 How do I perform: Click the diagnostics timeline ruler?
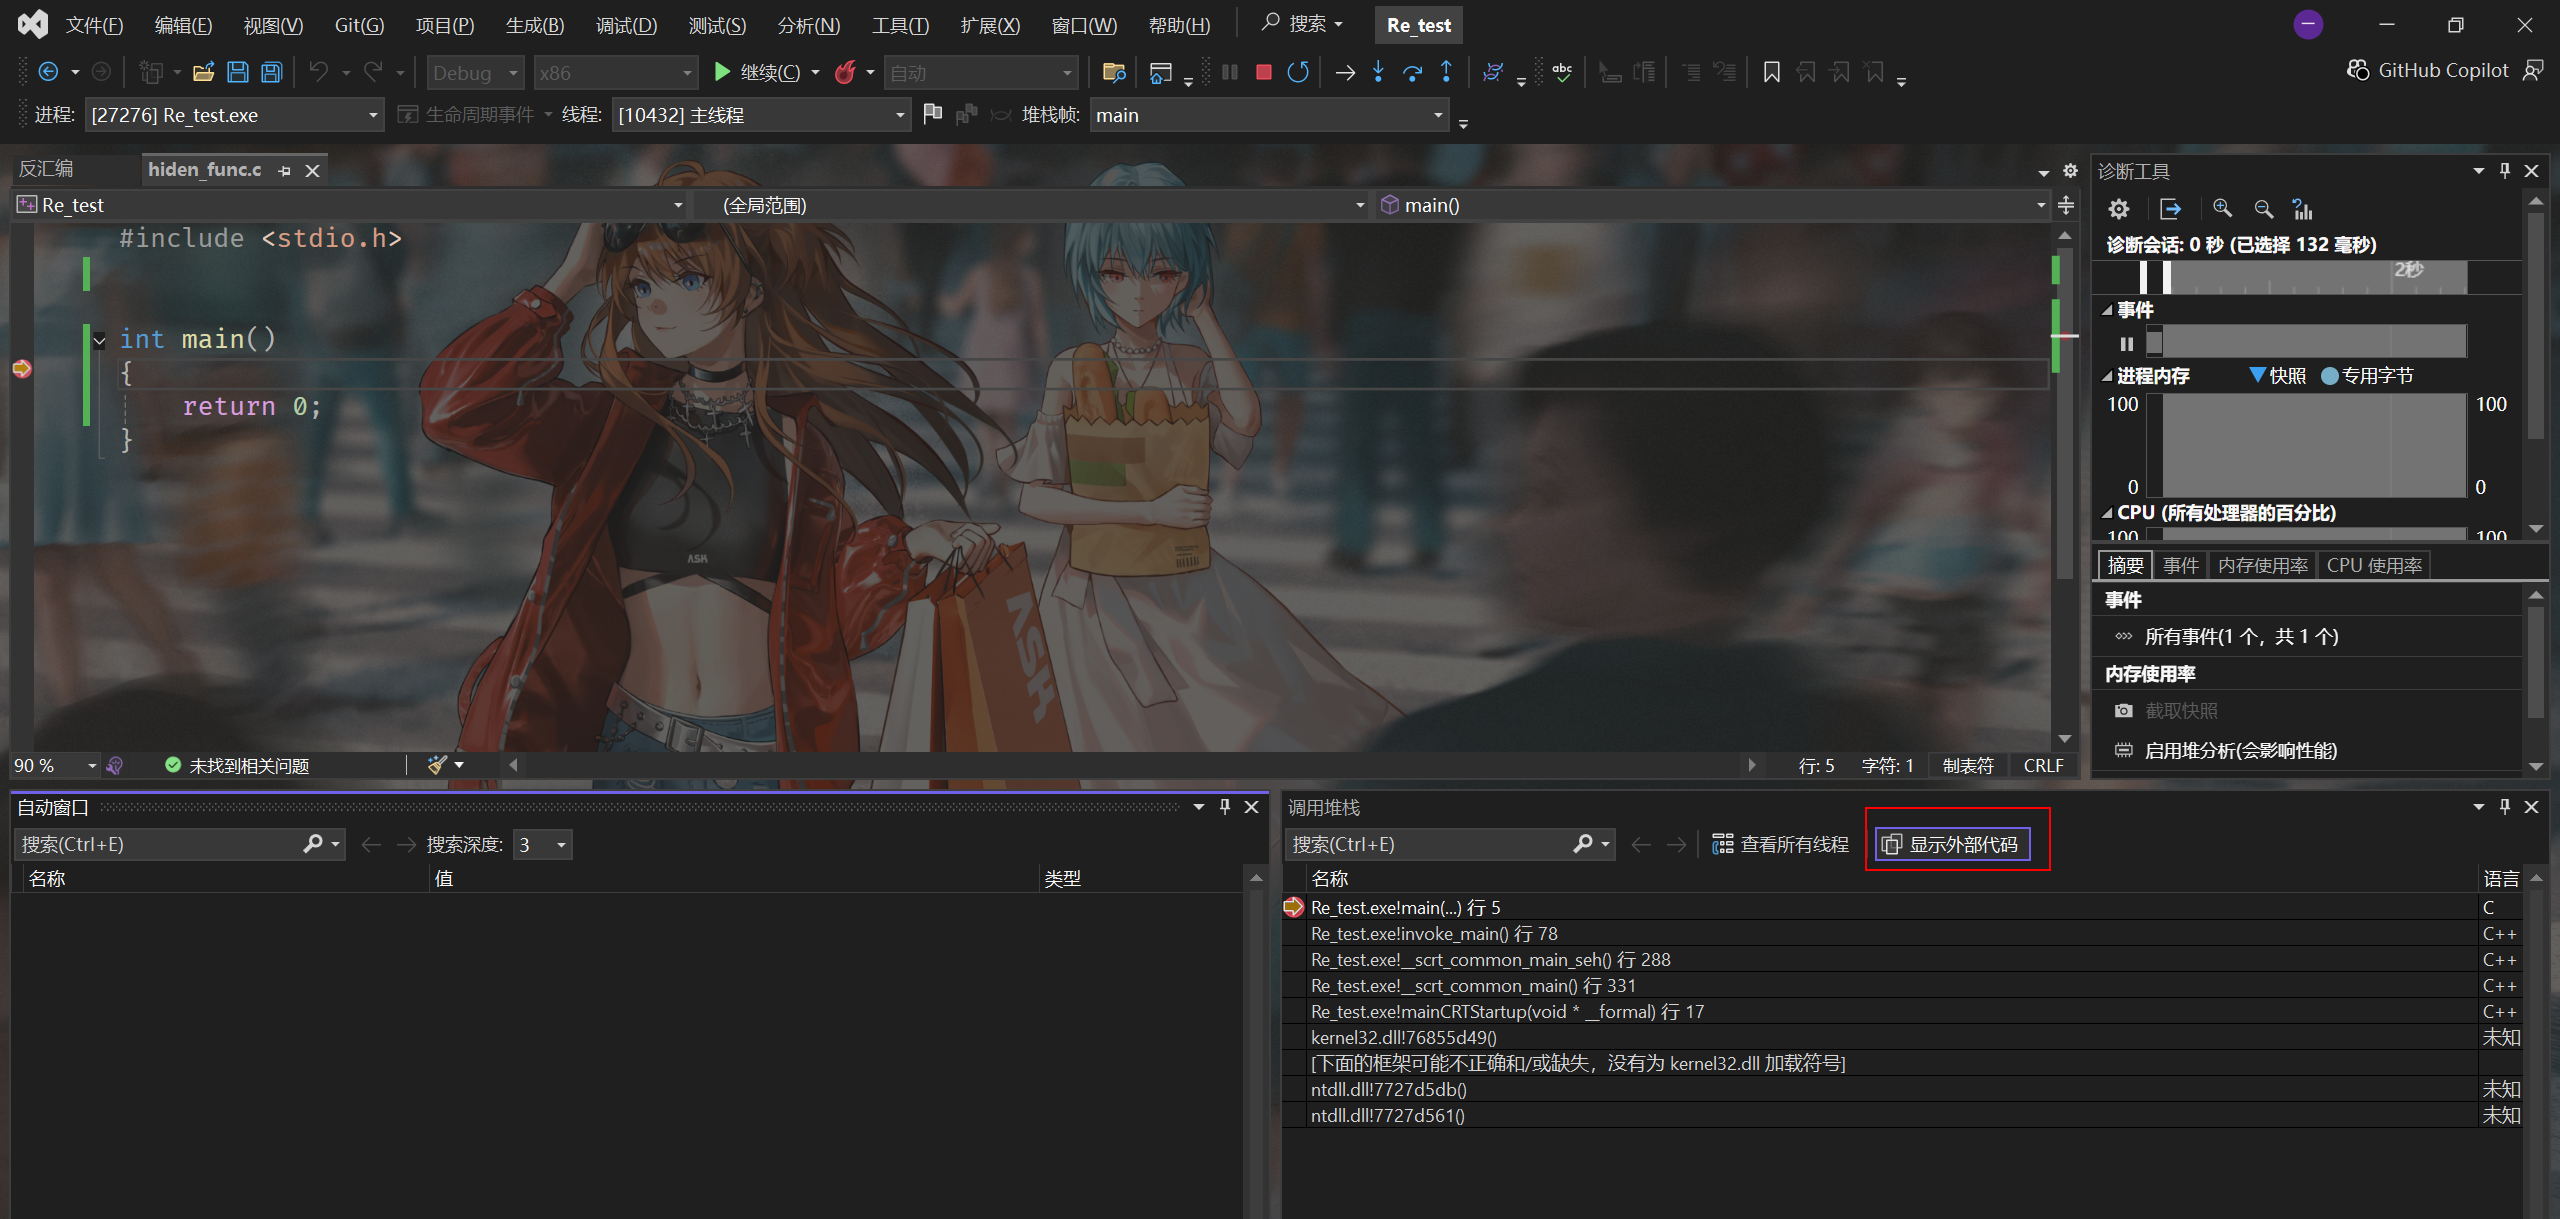(x=2305, y=277)
